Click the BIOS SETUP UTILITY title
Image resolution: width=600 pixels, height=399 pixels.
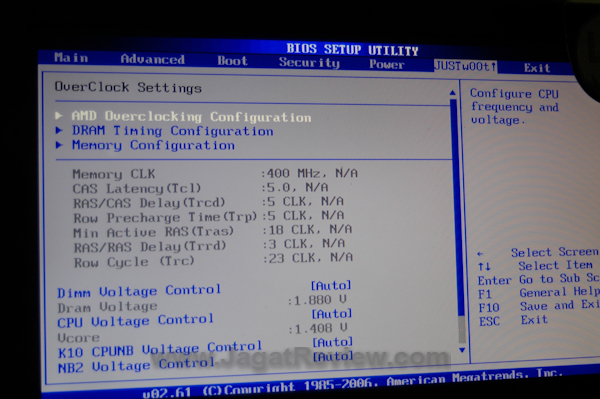click(x=352, y=49)
